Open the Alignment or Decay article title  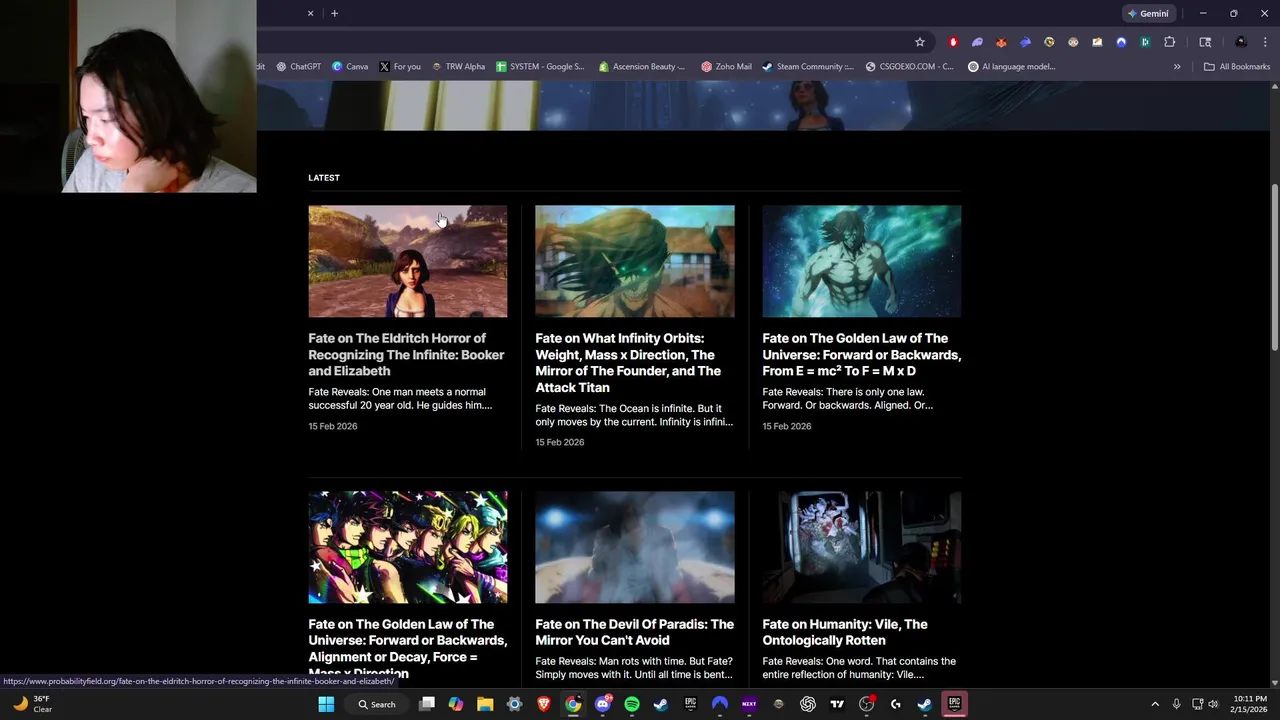point(407,648)
